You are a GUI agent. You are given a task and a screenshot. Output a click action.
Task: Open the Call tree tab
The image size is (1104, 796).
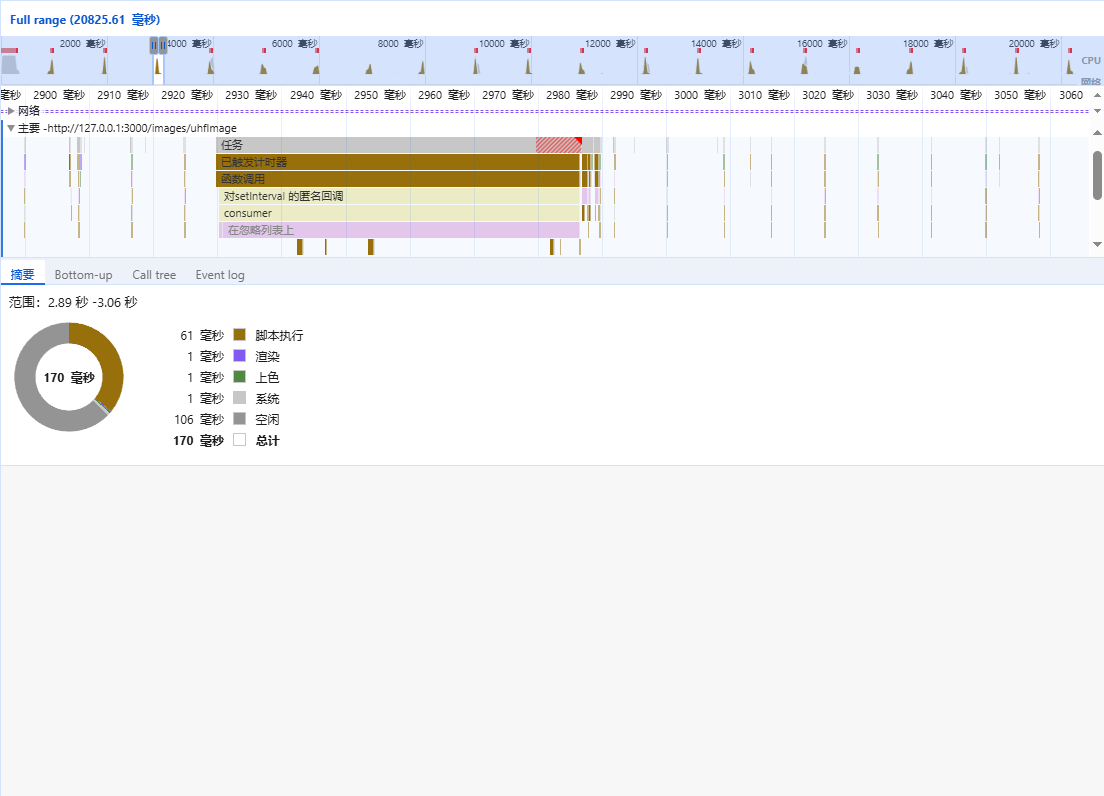[154, 275]
